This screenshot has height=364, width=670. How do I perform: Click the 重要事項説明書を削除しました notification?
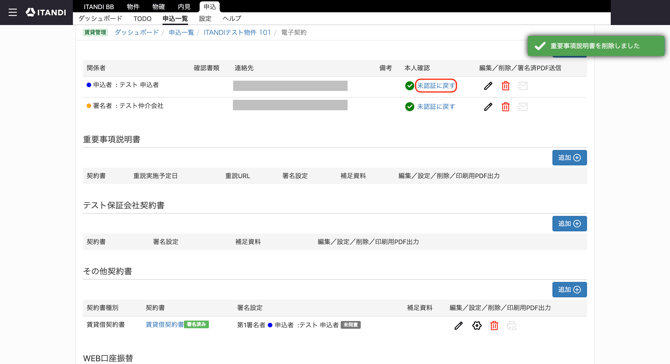point(596,46)
